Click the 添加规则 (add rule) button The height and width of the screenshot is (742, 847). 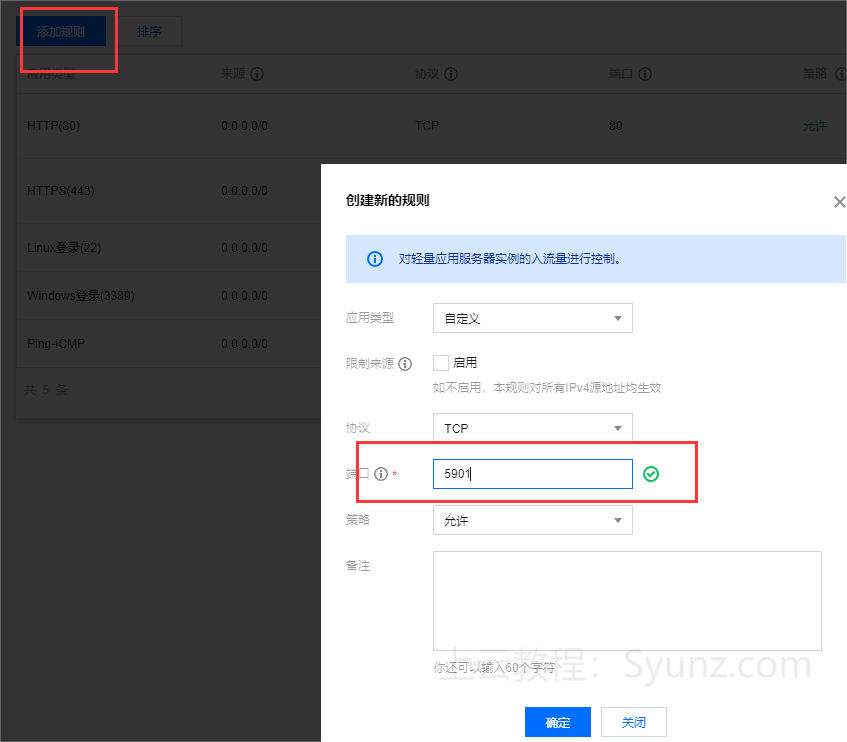[61, 31]
